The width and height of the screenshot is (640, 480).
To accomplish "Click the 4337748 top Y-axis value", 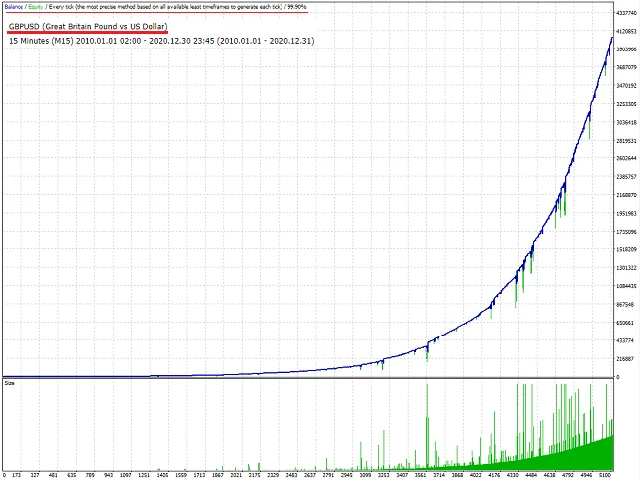I will coord(627,12).
